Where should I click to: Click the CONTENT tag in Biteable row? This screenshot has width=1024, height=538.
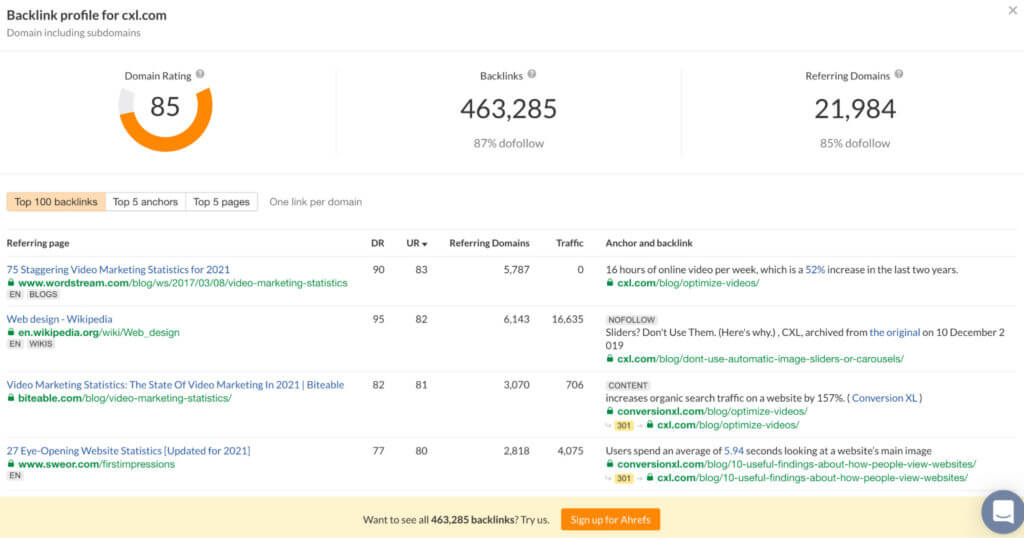628,385
